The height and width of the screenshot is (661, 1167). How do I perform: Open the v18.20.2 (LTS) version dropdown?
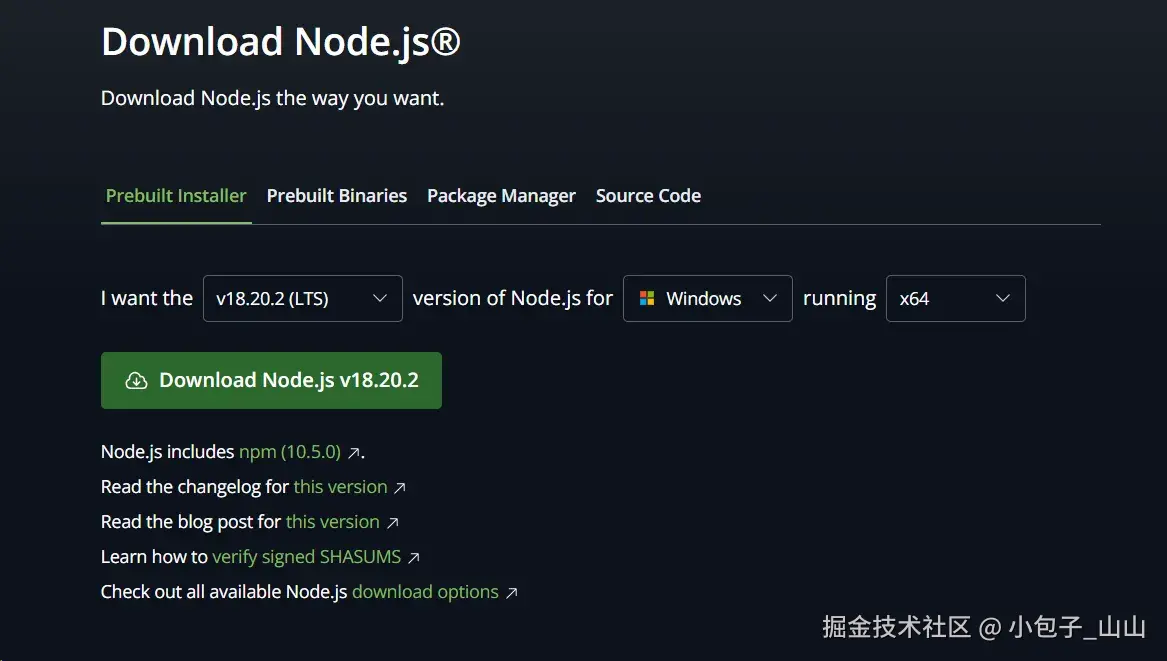(303, 298)
